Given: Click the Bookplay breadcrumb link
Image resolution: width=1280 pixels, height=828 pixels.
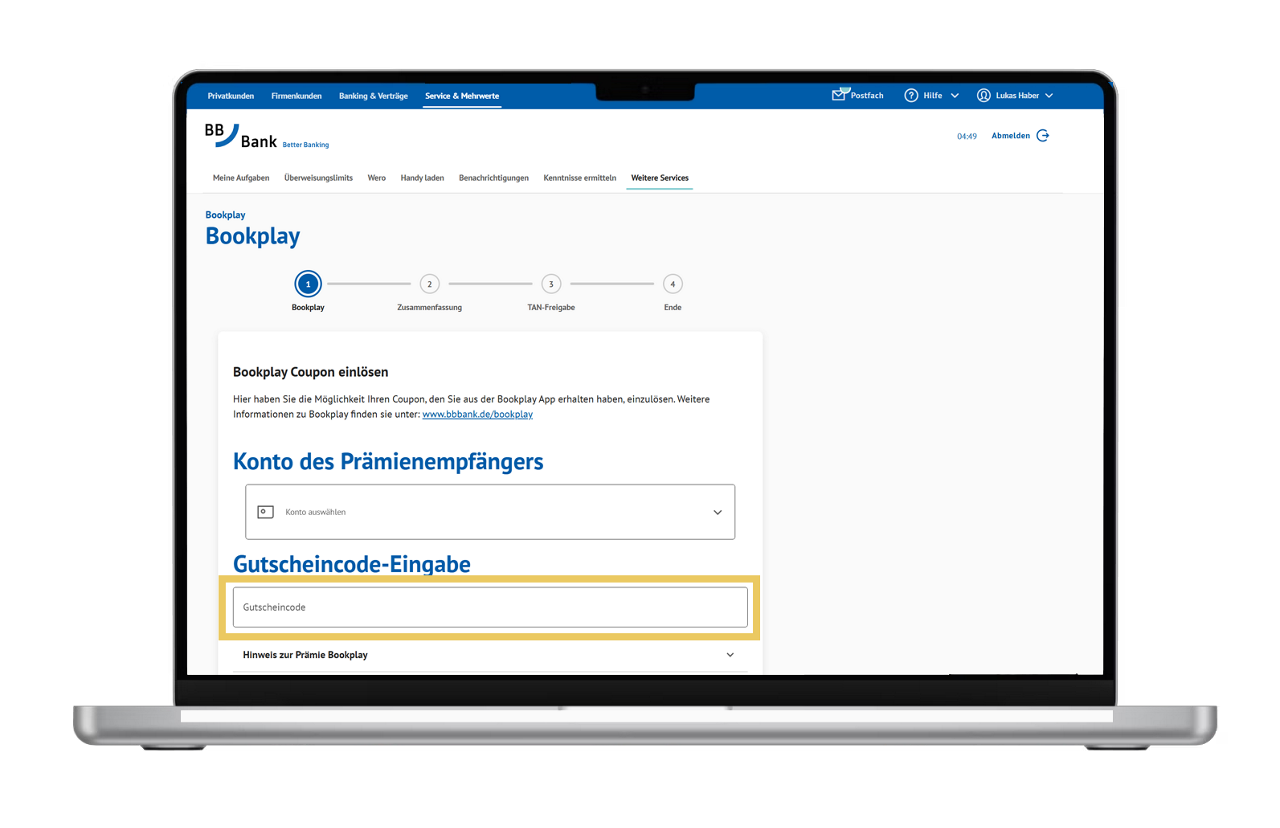Looking at the screenshot, I should (x=225, y=215).
